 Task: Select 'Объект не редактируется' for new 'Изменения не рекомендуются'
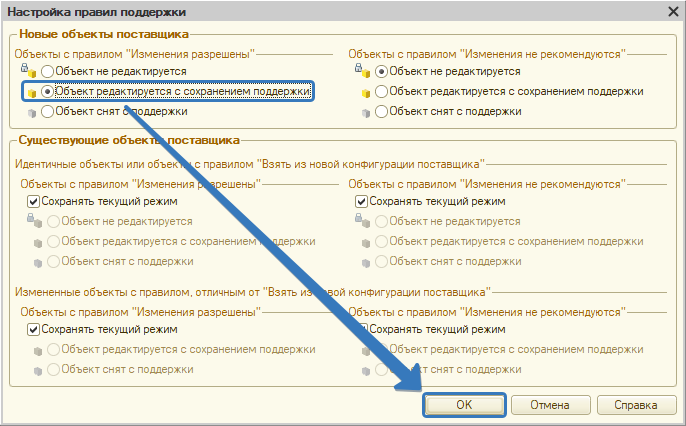tap(381, 71)
